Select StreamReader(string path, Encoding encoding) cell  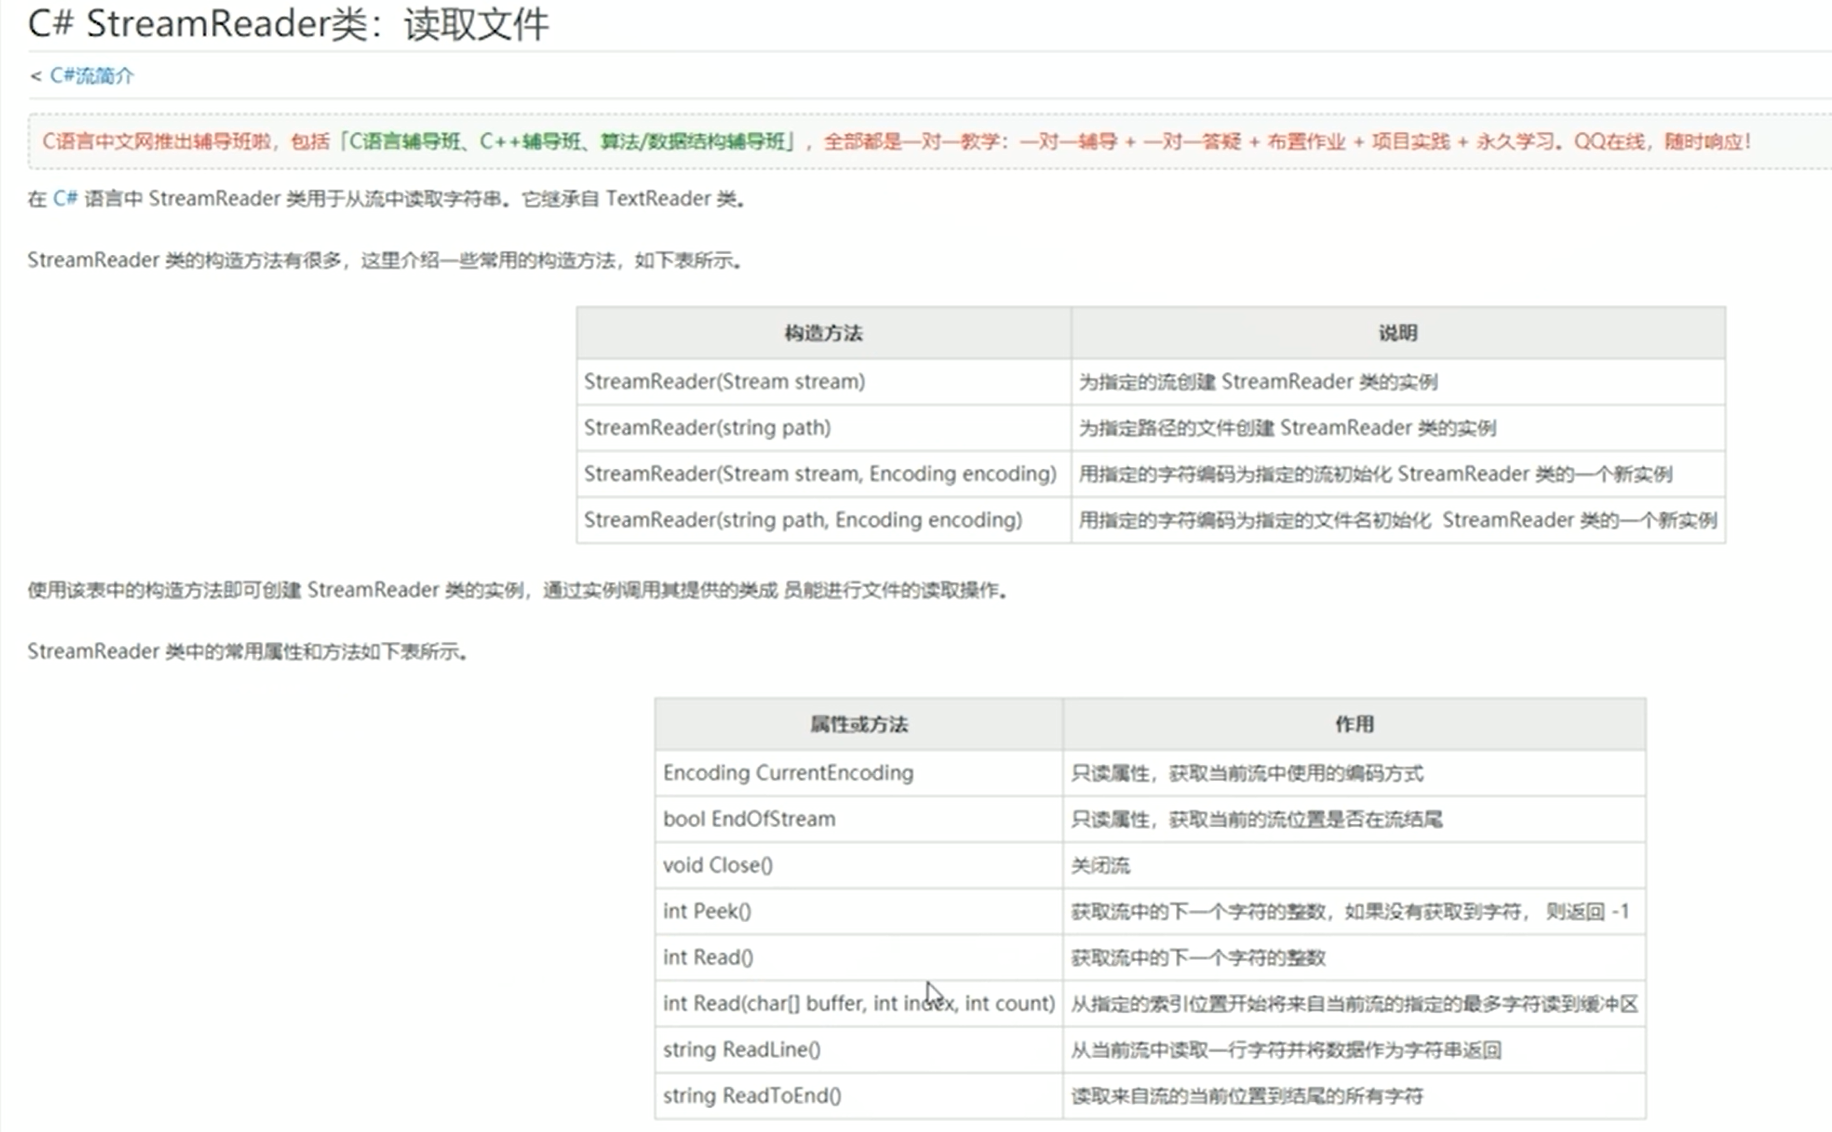click(x=823, y=519)
